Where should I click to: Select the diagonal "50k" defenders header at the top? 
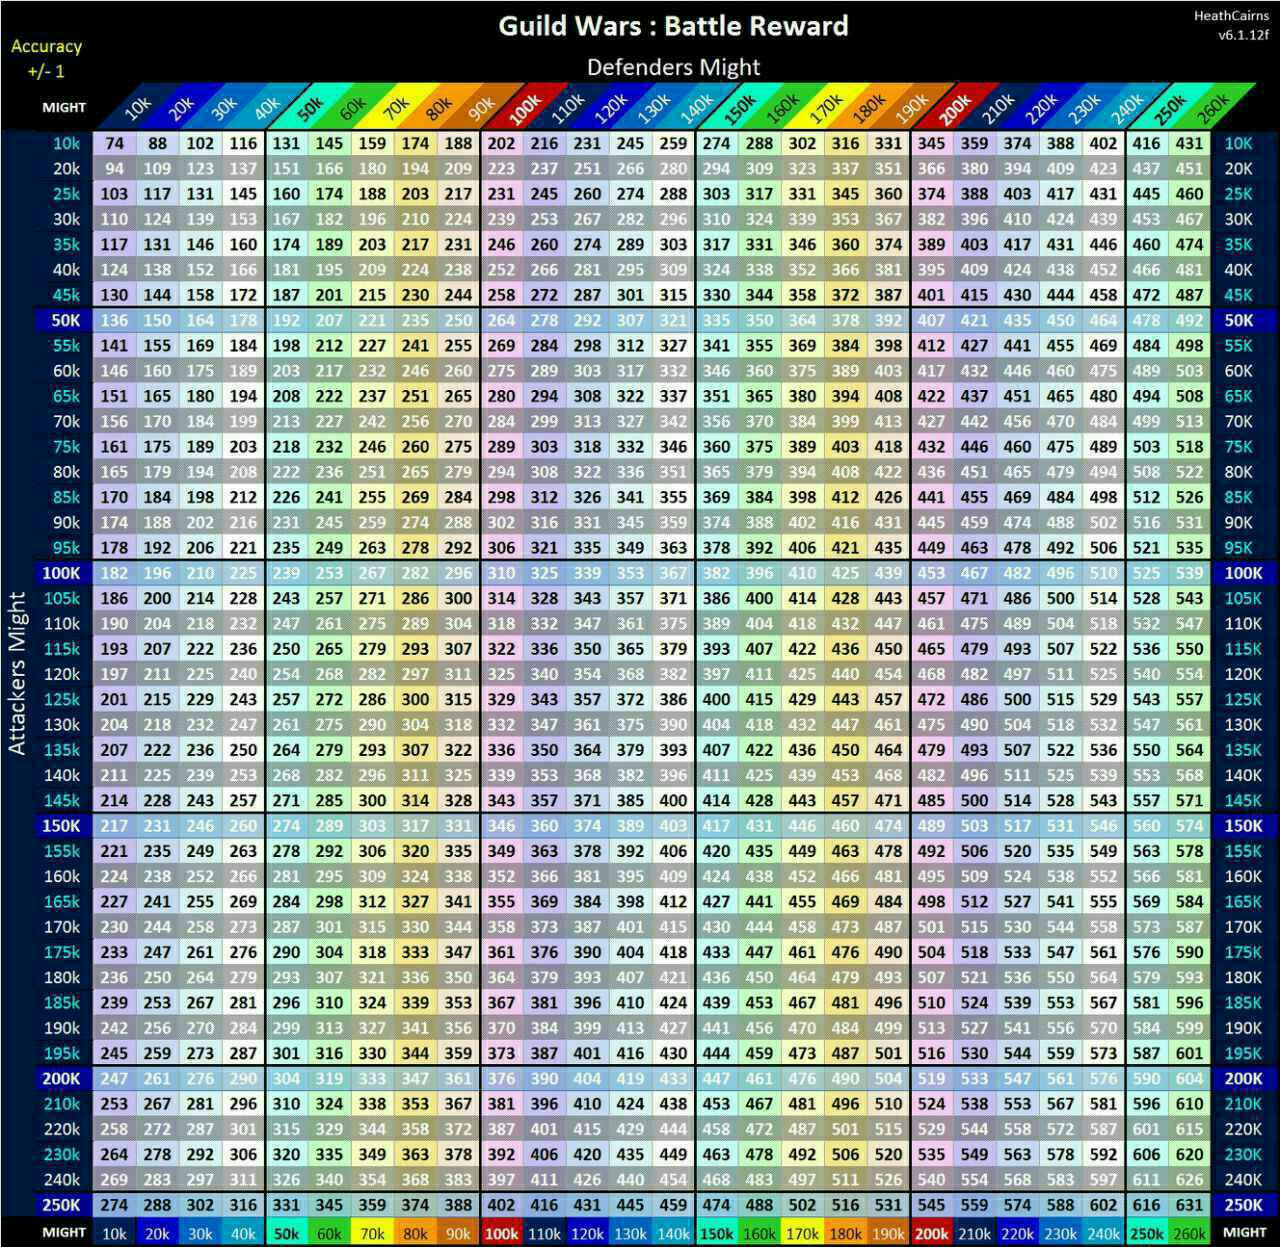click(308, 108)
